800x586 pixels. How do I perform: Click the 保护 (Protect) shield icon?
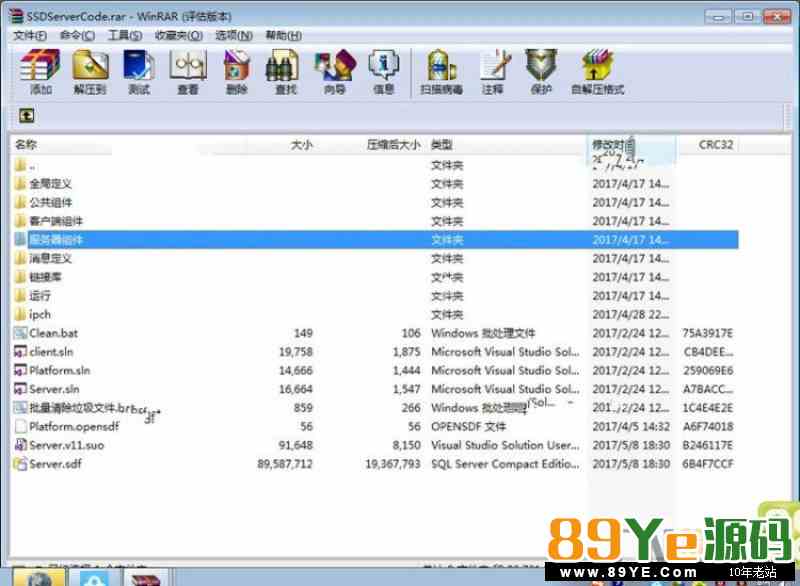(x=541, y=72)
